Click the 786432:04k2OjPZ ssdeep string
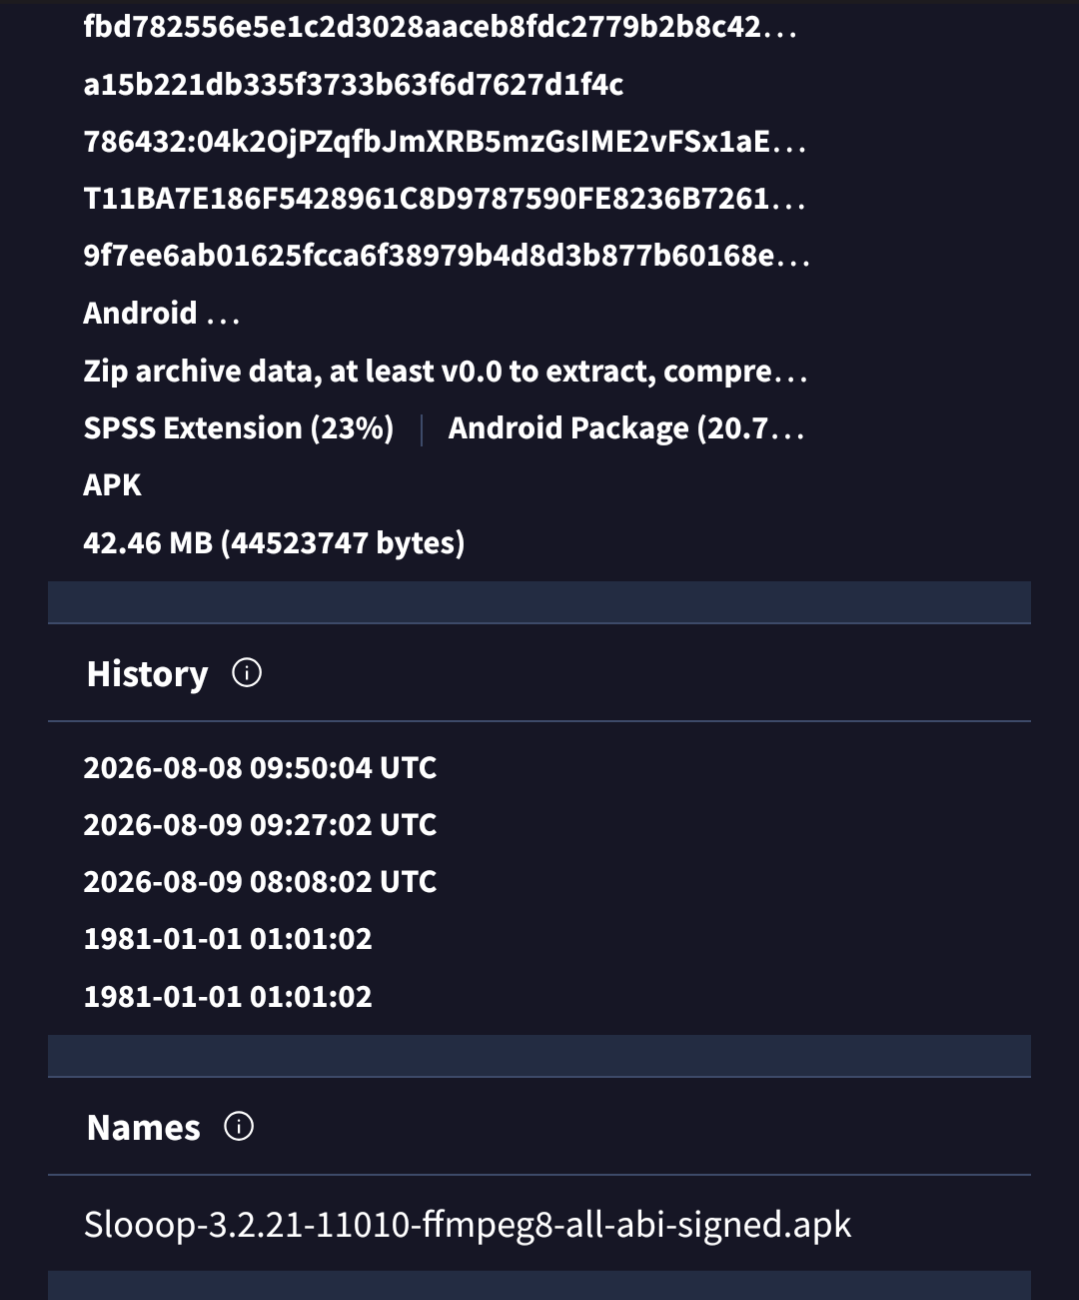This screenshot has height=1300, width=1079. (x=445, y=141)
